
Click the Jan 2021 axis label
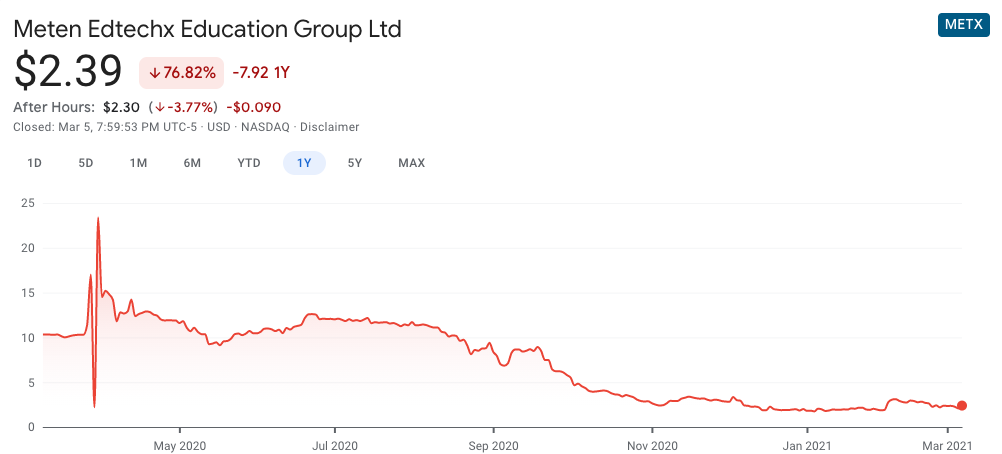tap(806, 445)
